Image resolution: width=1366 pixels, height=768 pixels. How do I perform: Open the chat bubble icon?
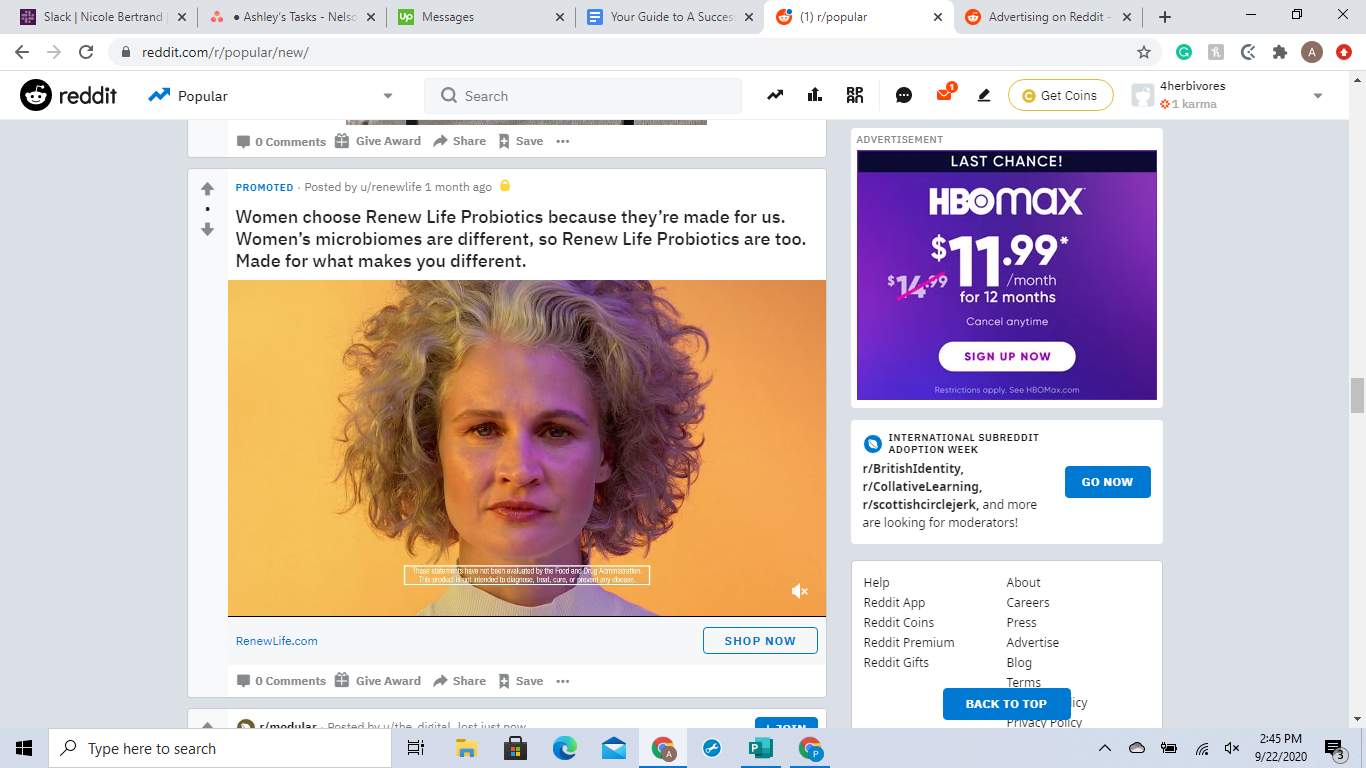pos(904,95)
